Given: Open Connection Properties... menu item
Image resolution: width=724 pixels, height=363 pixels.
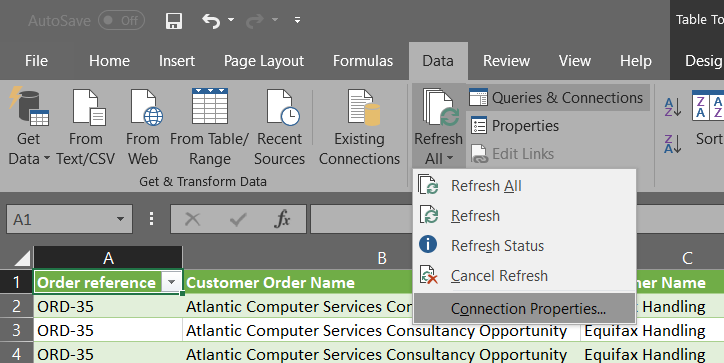Looking at the screenshot, I should click(x=525, y=308).
